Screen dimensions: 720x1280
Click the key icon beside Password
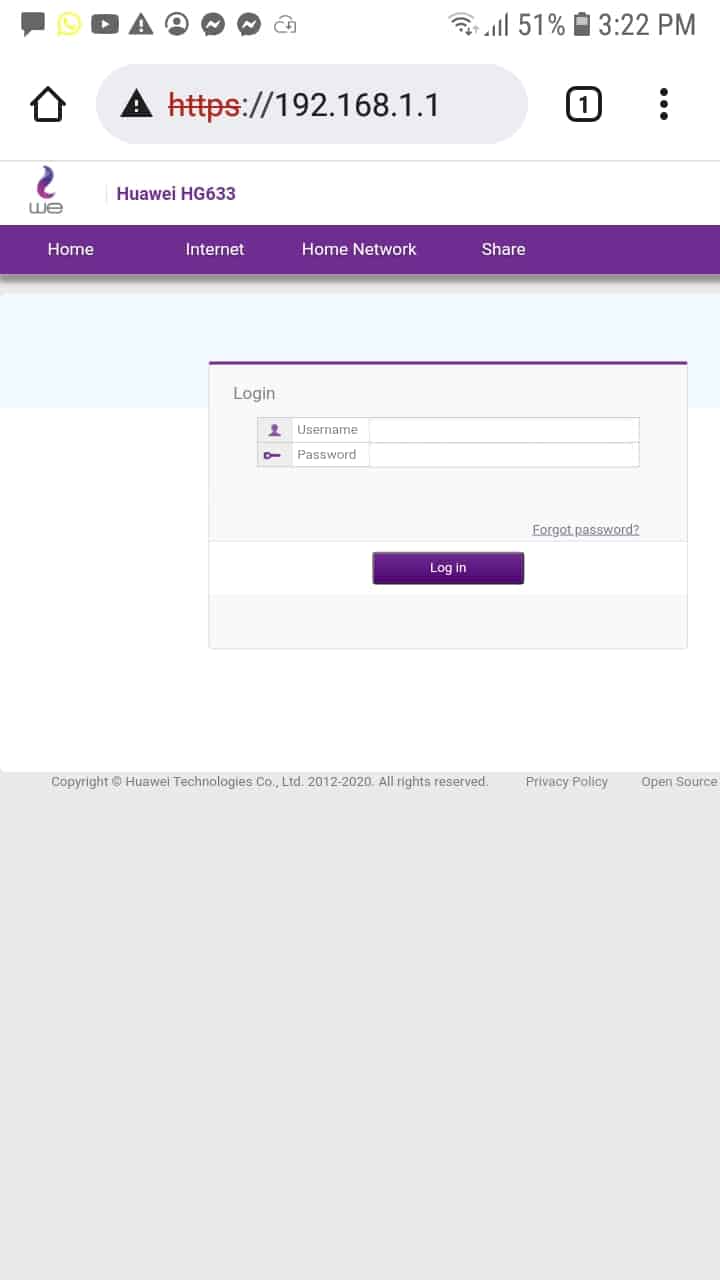click(274, 455)
